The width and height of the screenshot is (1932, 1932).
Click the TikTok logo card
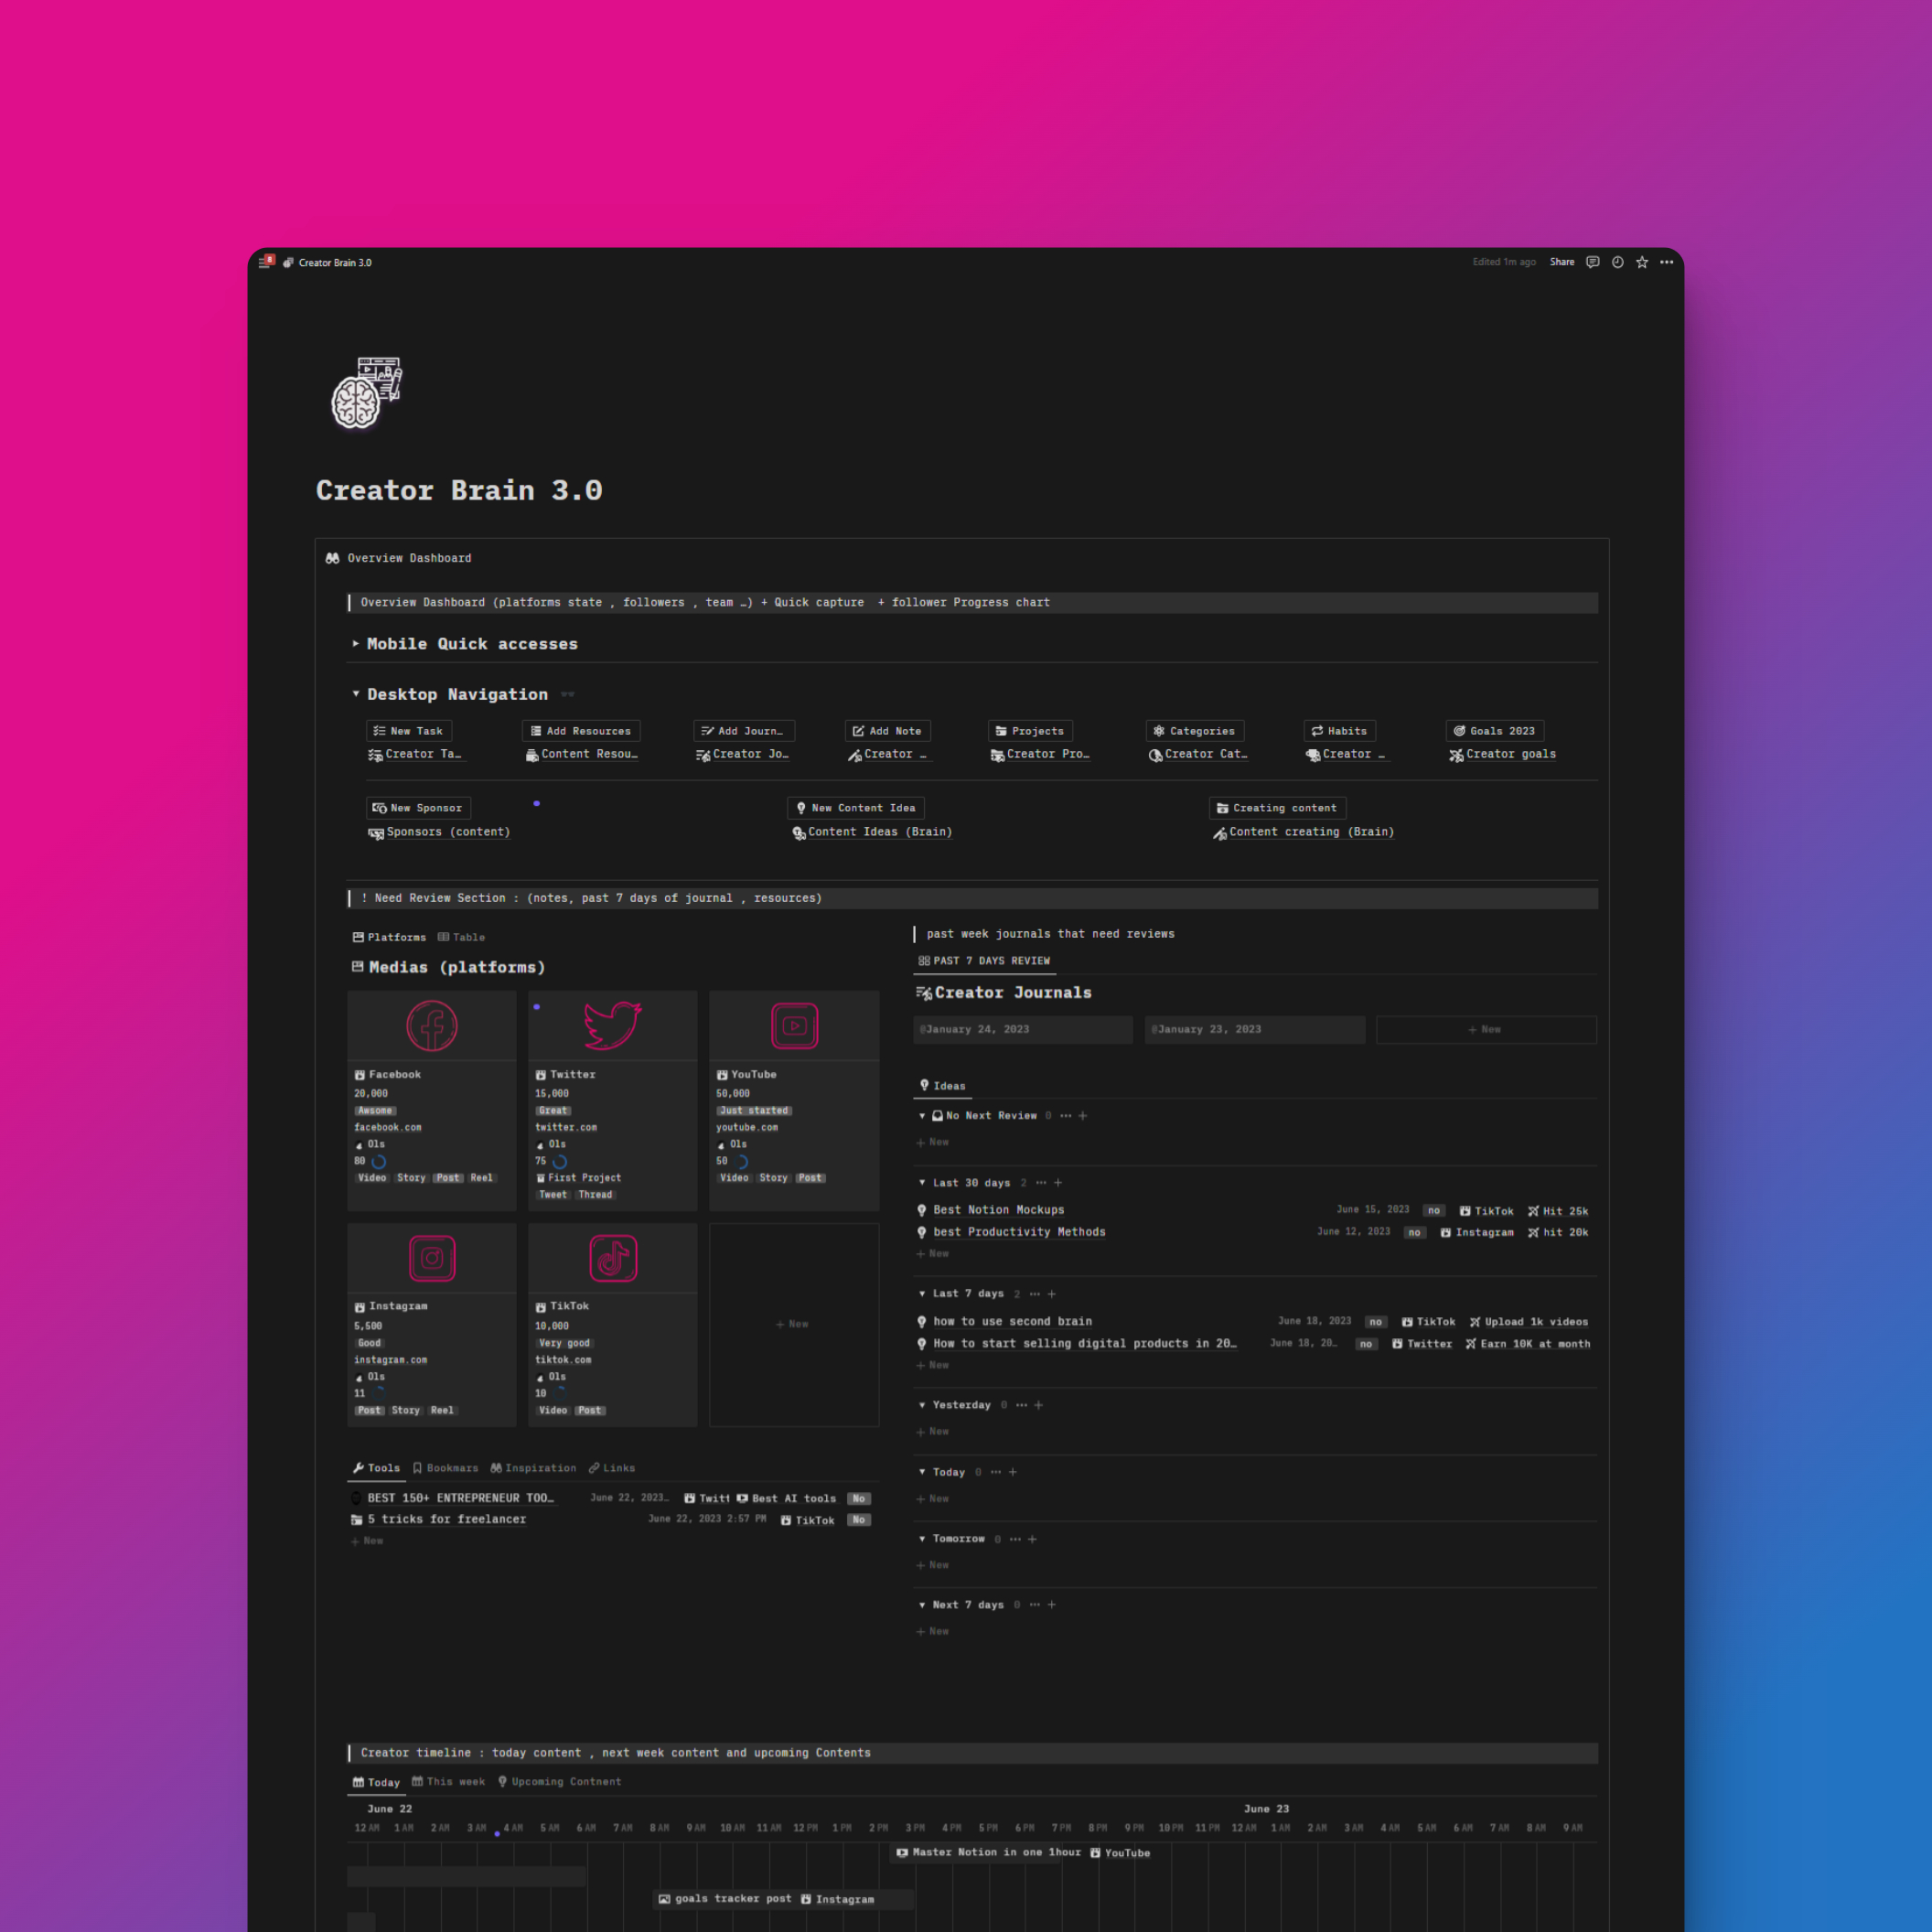(613, 1258)
